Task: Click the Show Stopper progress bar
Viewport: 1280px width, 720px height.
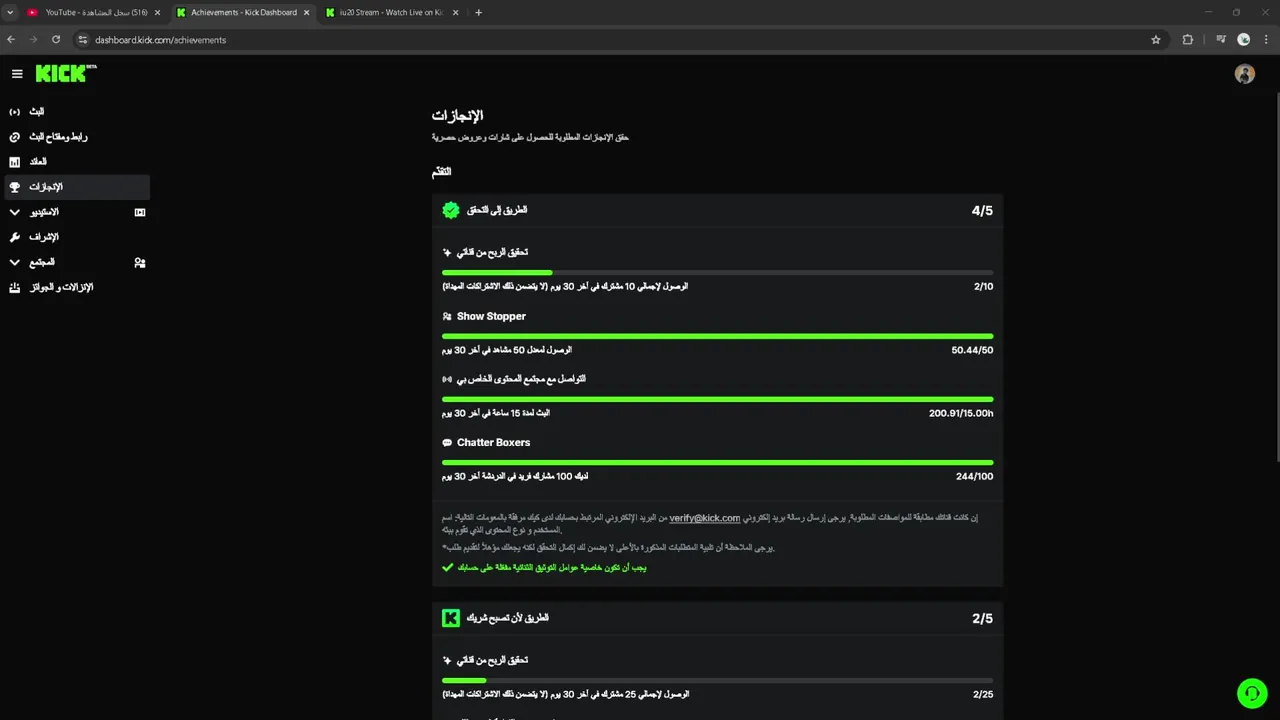Action: [x=717, y=336]
